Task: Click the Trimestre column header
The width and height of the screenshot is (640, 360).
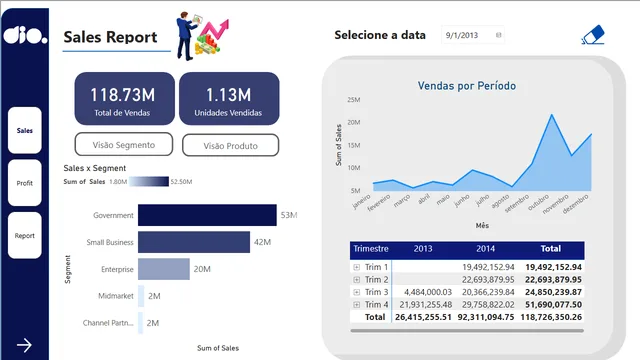Action: (371, 249)
